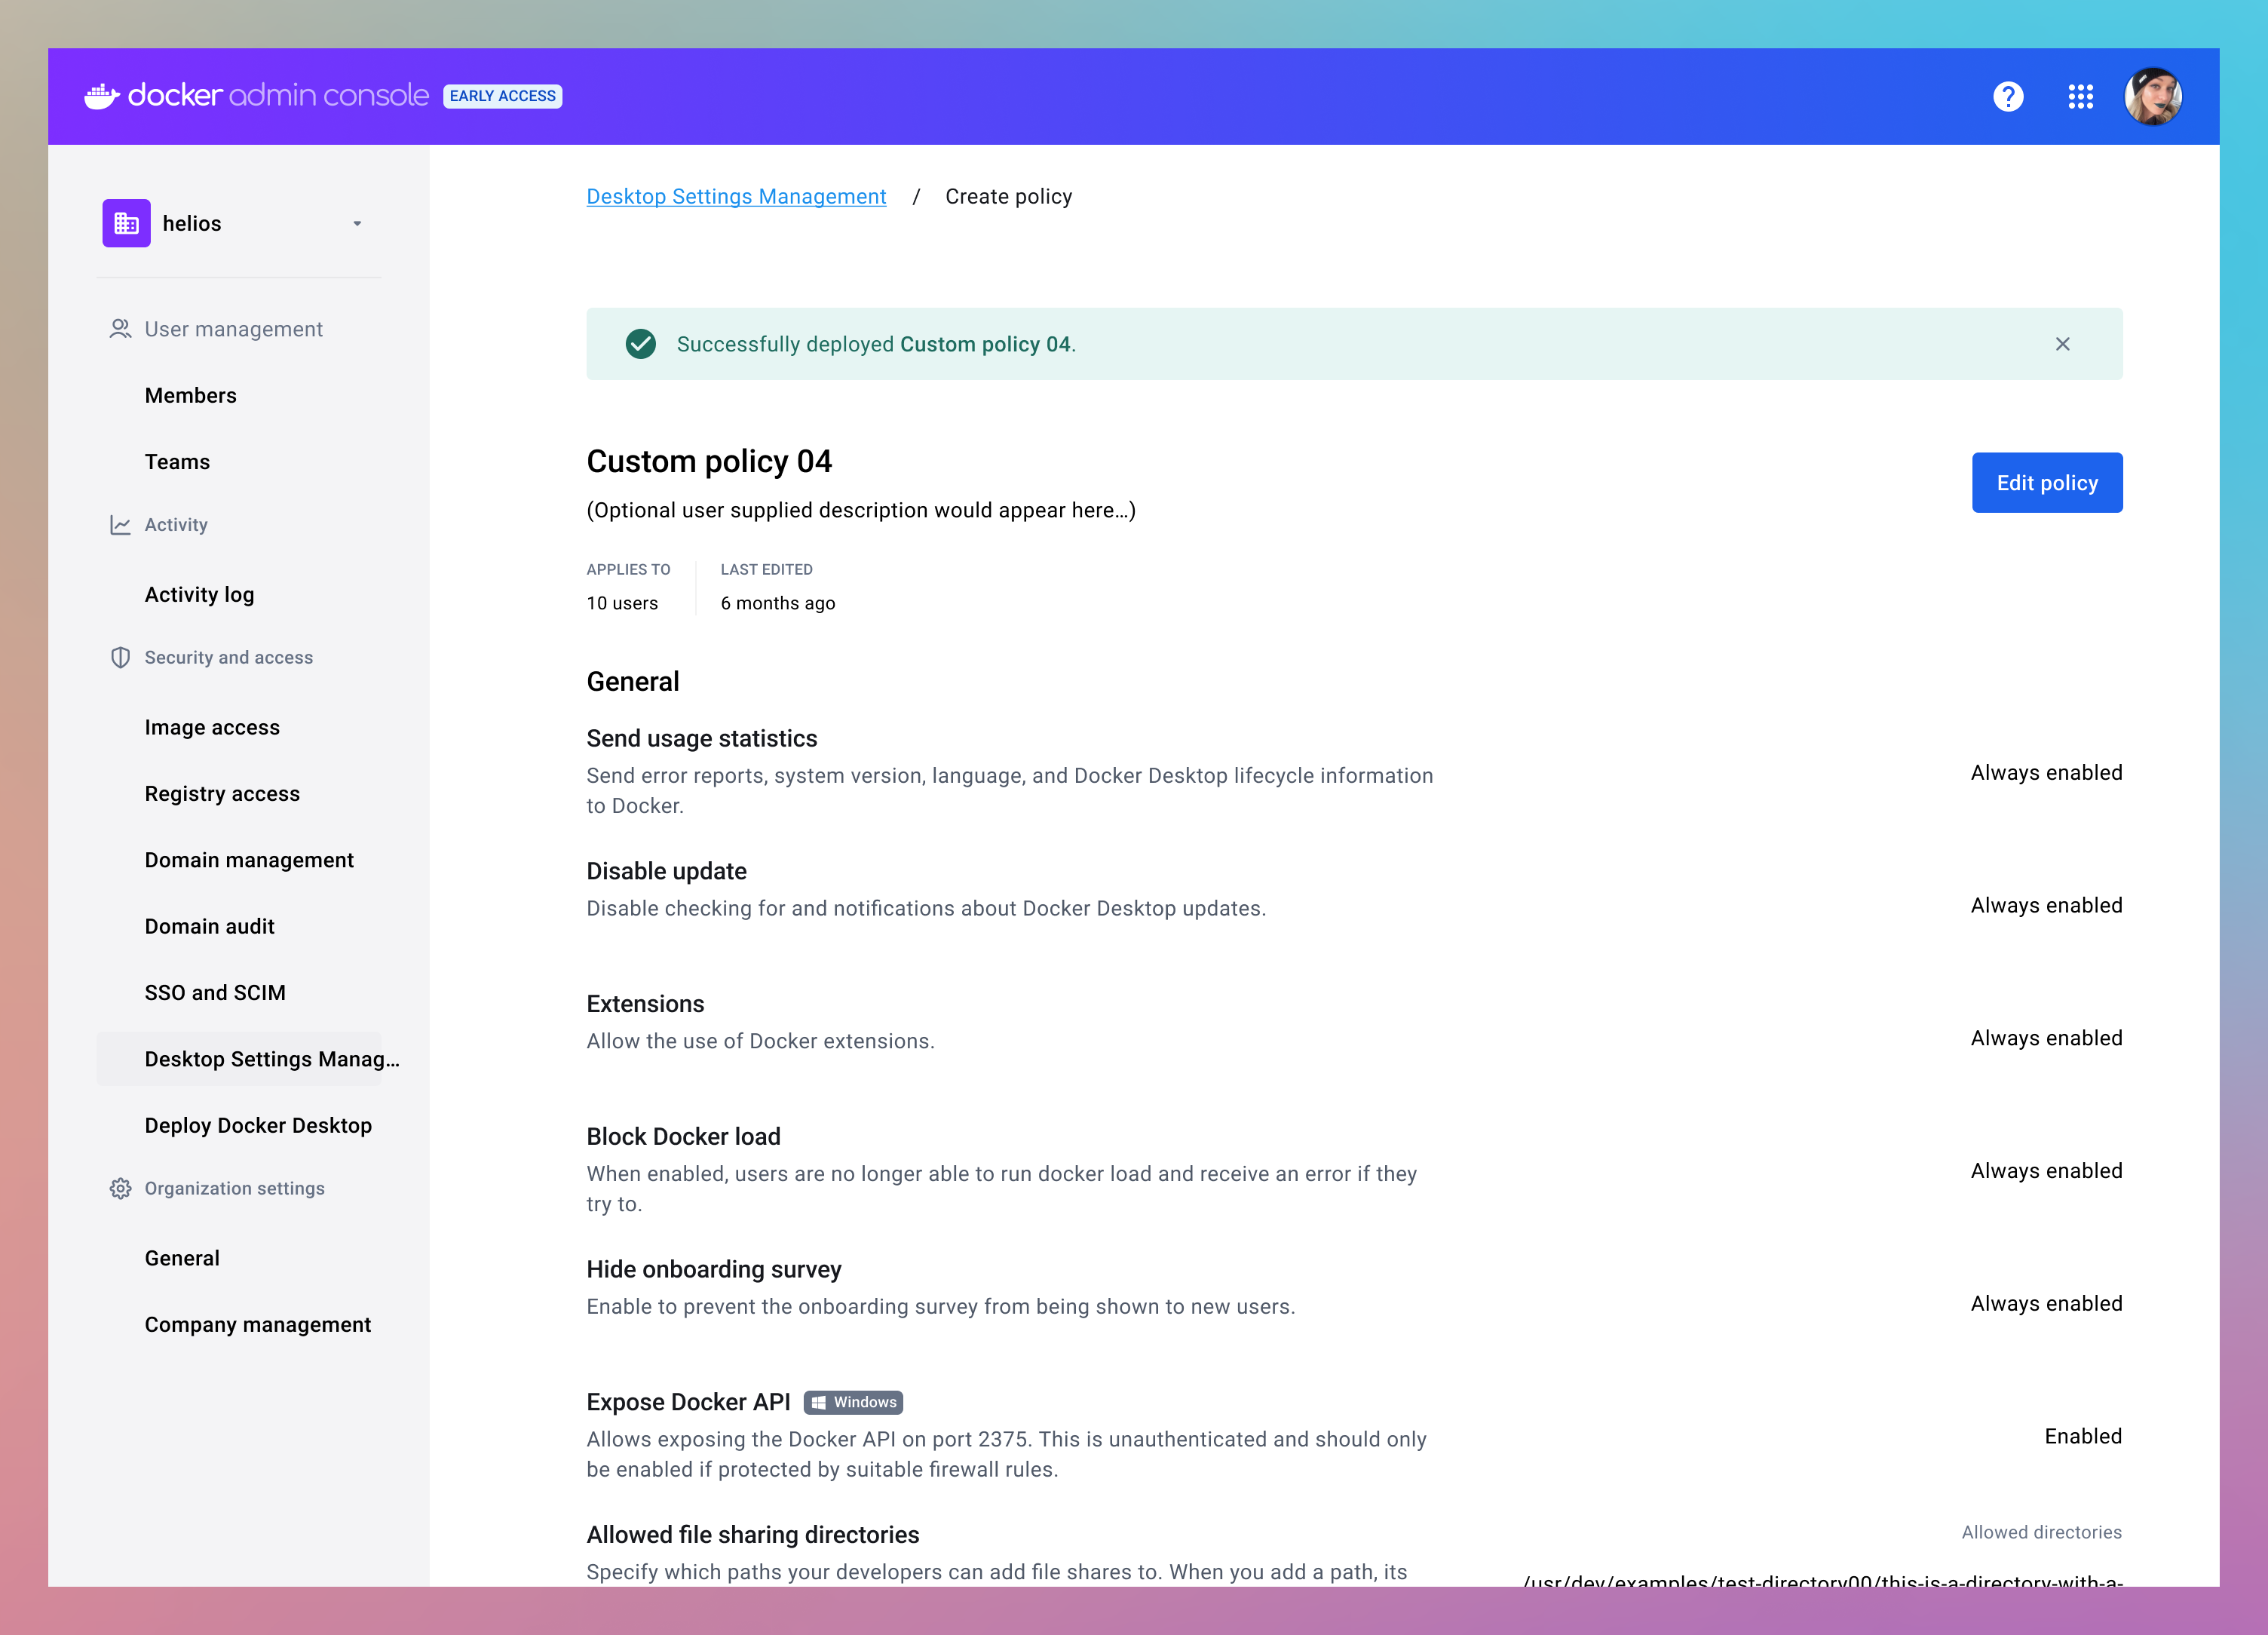Screen dimensions: 2268x1635
Task: Click the user profile avatar
Action: tap(2152, 96)
